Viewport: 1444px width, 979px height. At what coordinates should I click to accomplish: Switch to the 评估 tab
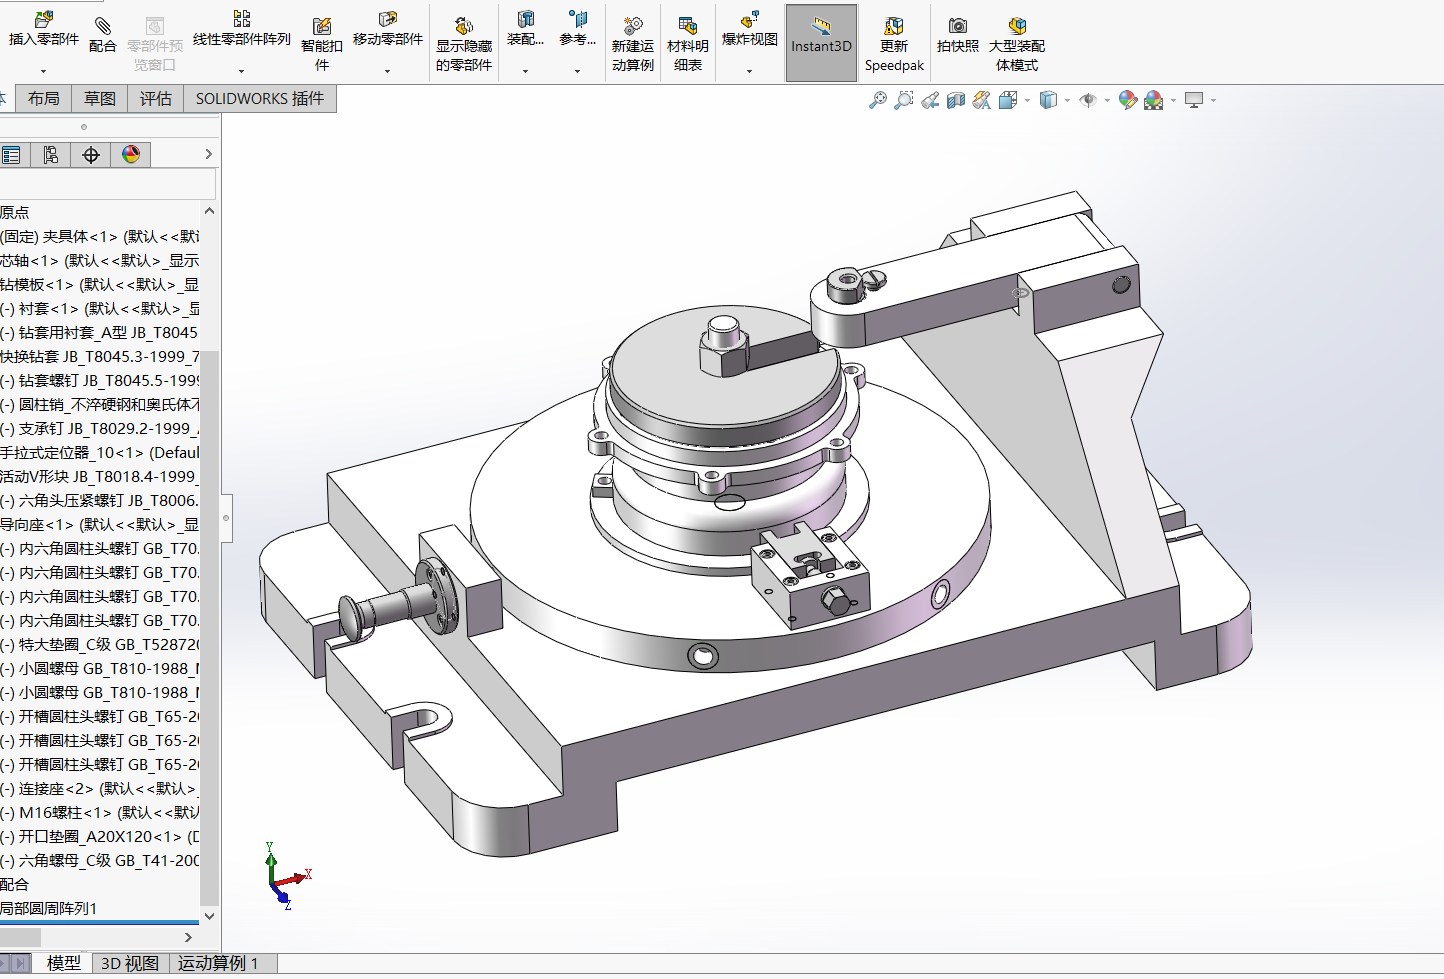point(156,99)
